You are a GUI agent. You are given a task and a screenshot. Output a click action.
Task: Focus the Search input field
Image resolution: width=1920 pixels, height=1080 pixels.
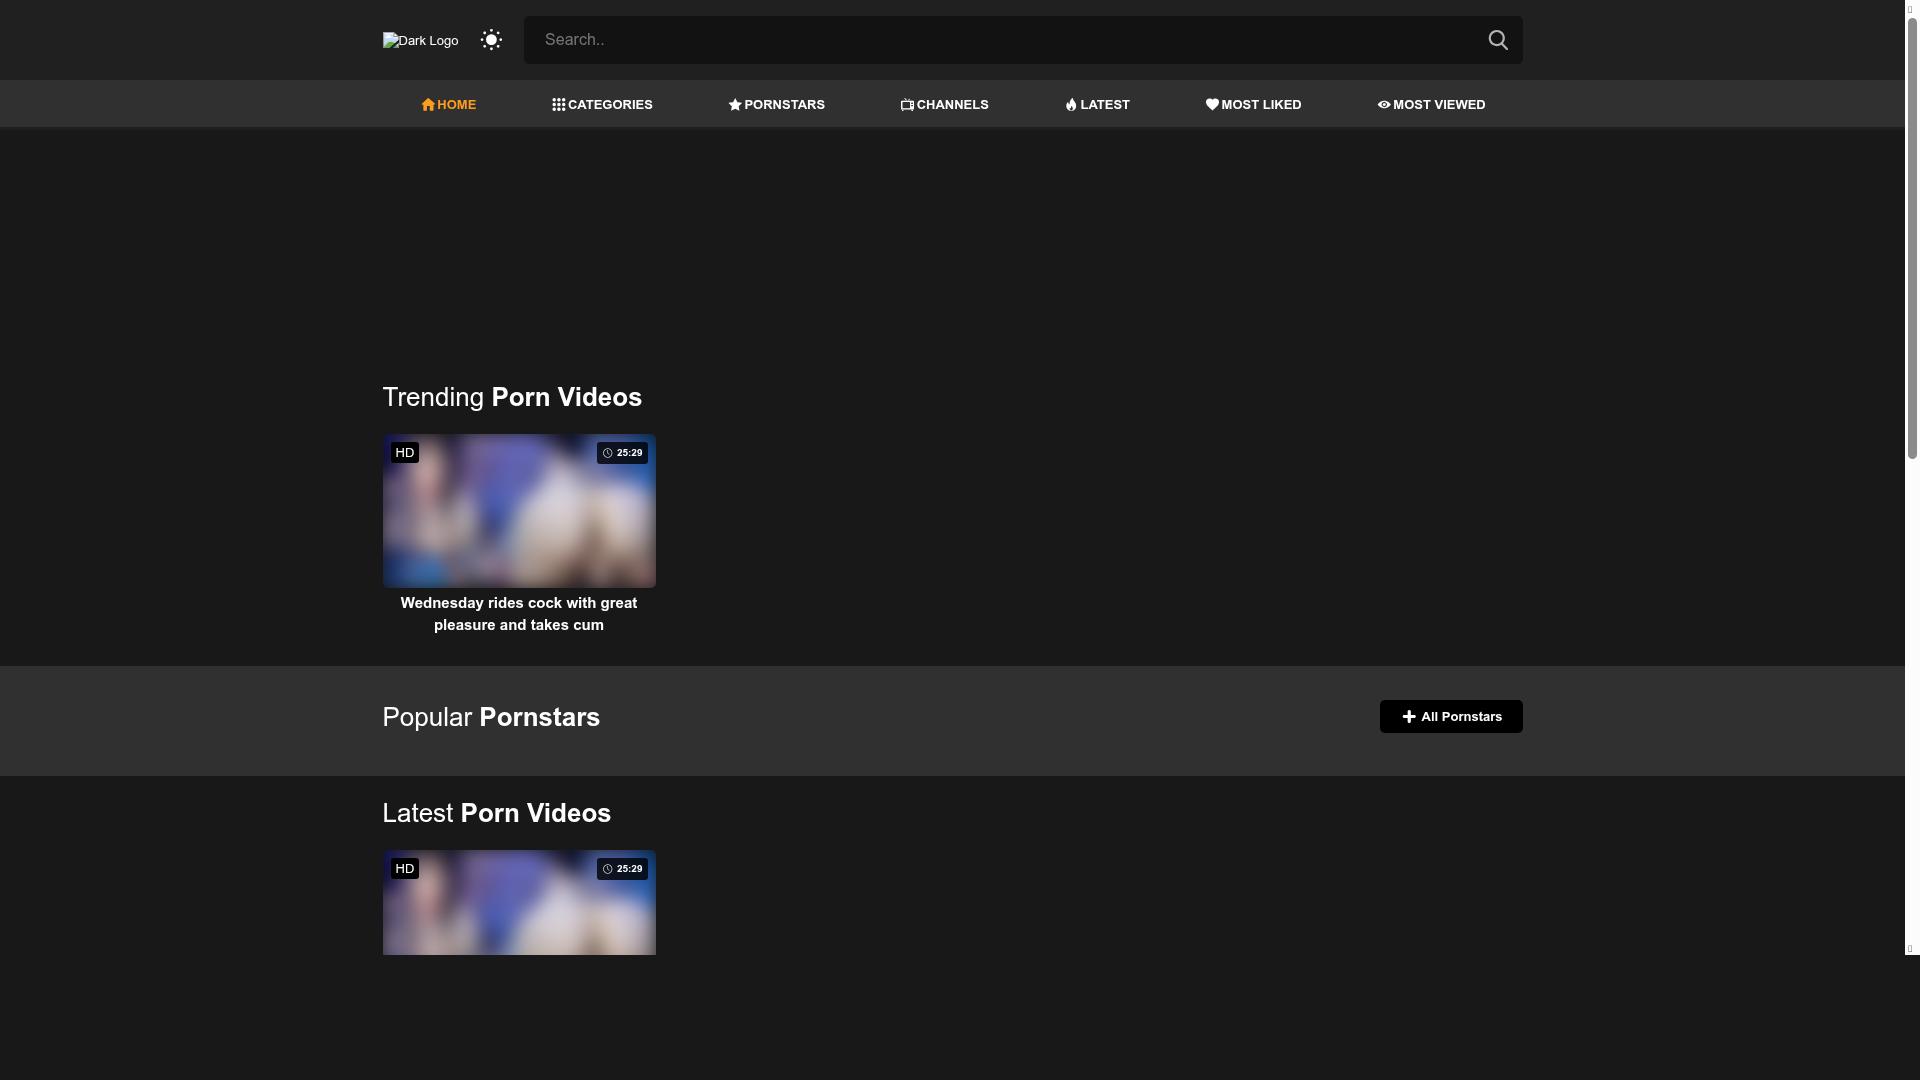pyautogui.click(x=1000, y=40)
